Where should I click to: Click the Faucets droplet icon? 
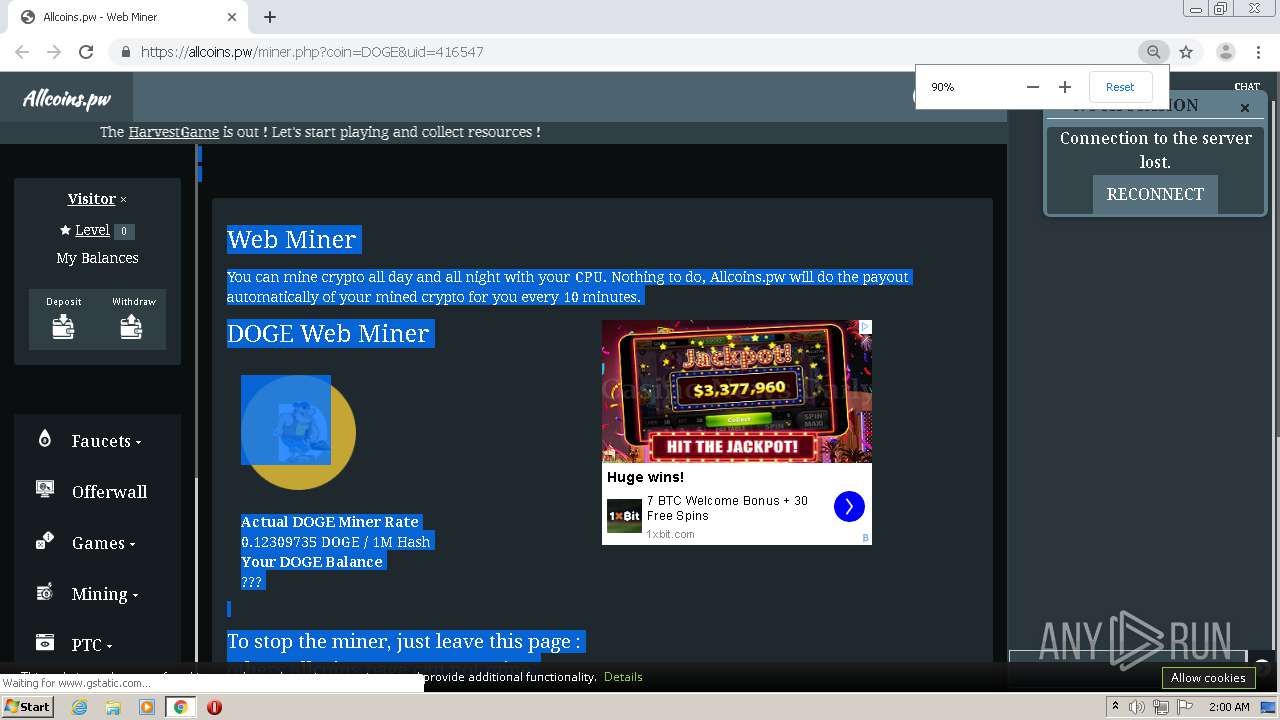point(44,439)
